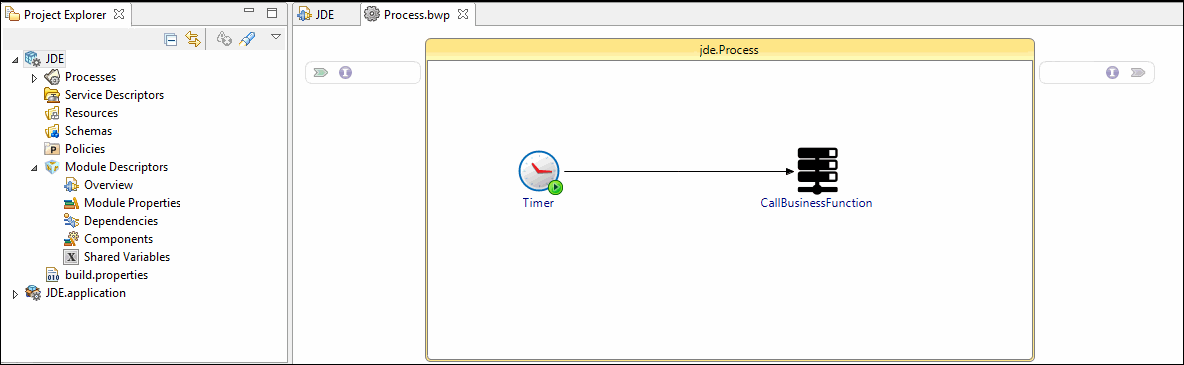Minimize the Project Explorer panel
The width and height of the screenshot is (1184, 365).
(249, 12)
